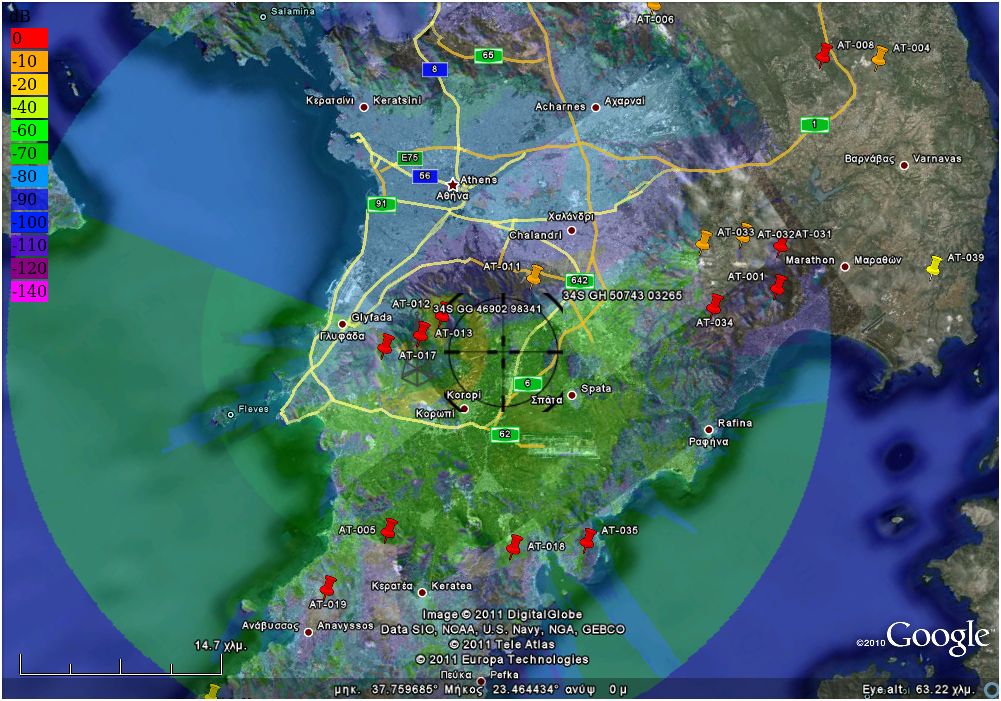
Task: Click the red AT-018 pin
Action: [x=514, y=544]
